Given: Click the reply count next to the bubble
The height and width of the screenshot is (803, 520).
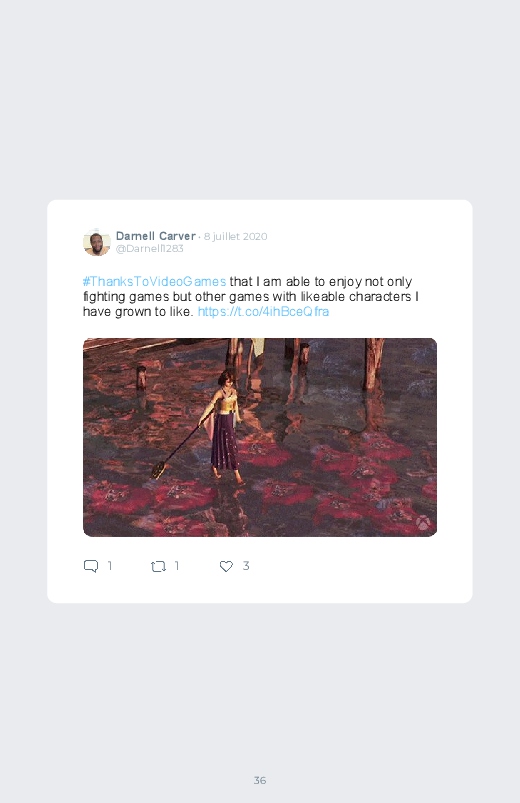Looking at the screenshot, I should (110, 566).
